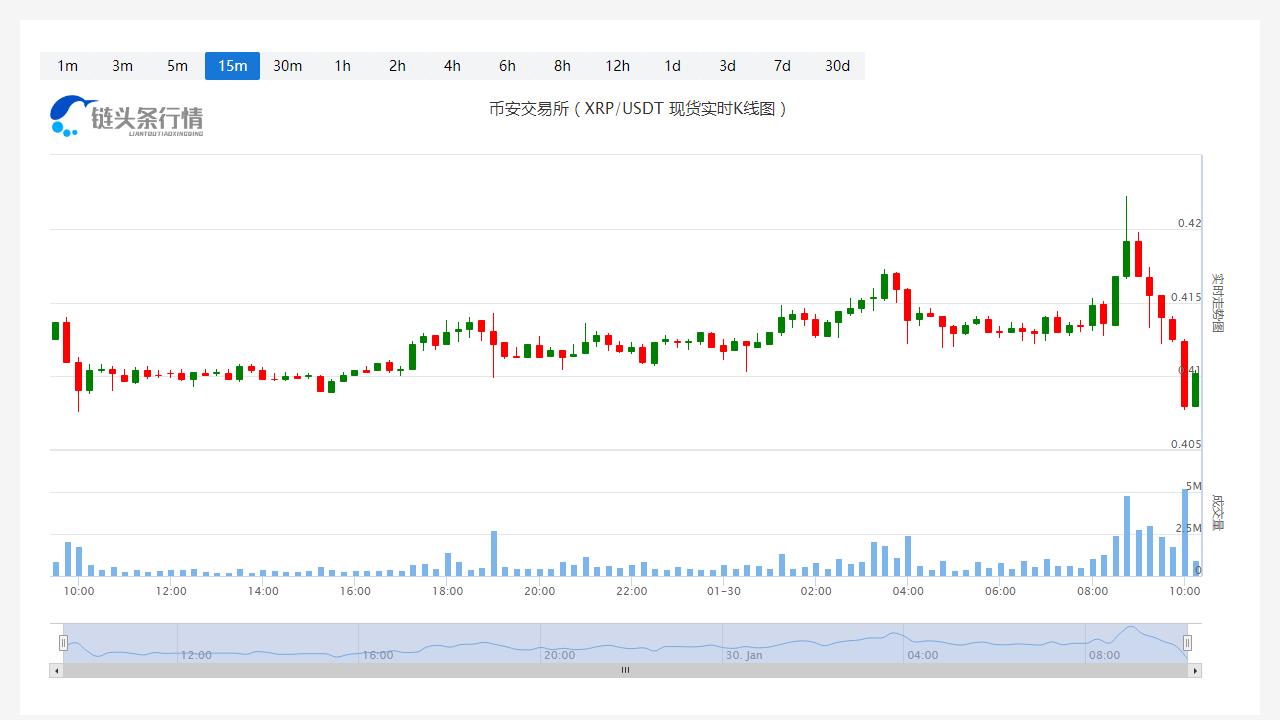This screenshot has height=720, width=1280.
Task: Click the scrollbar right arrow
Action: (1194, 670)
